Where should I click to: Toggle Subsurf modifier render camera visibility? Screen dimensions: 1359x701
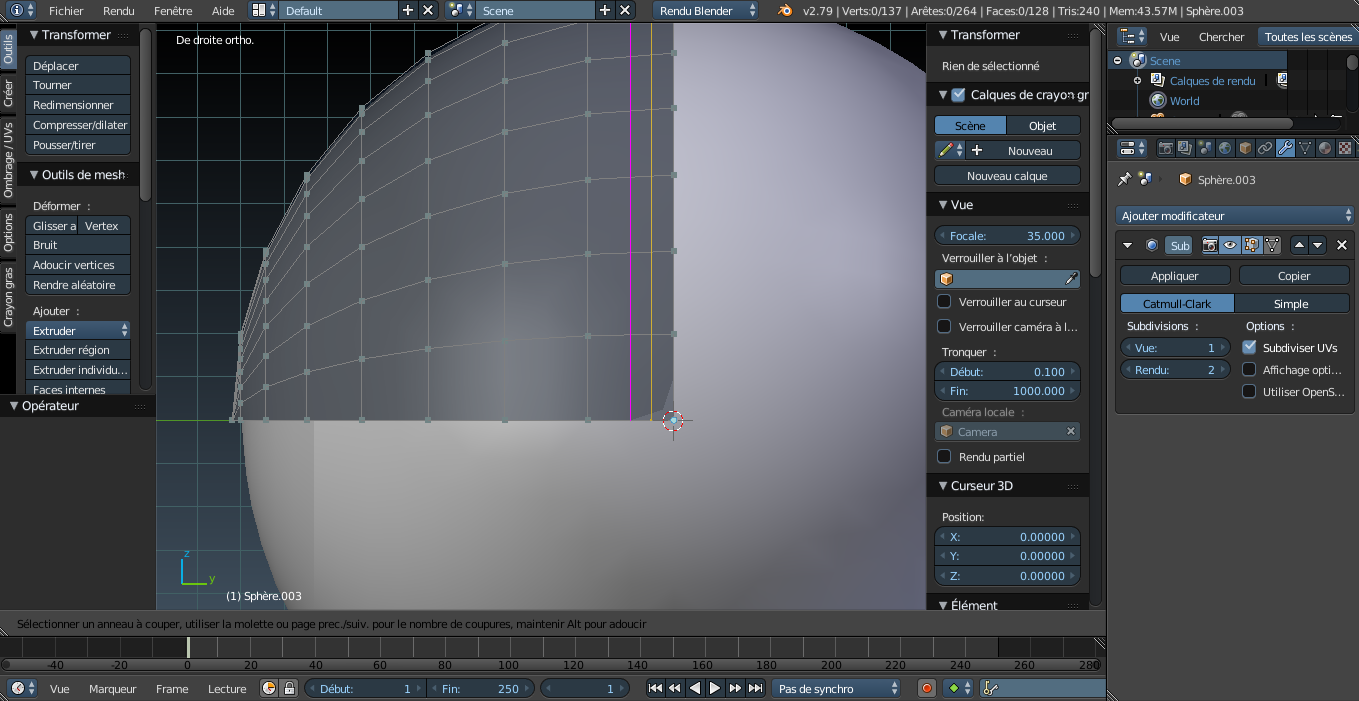1210,245
